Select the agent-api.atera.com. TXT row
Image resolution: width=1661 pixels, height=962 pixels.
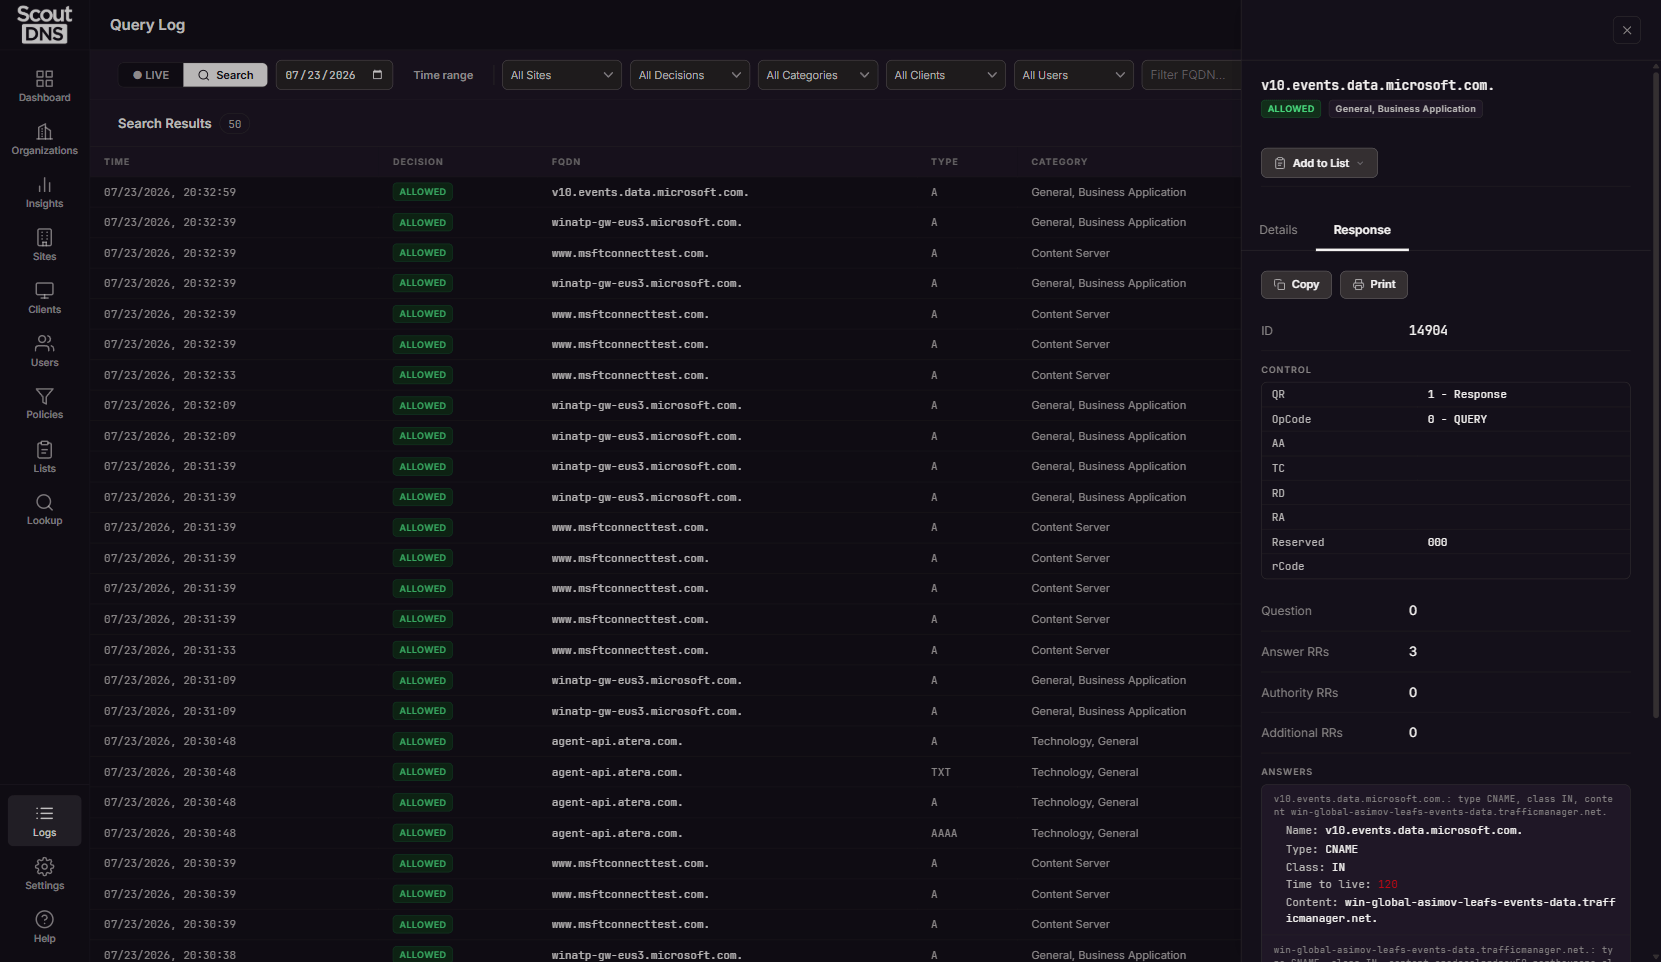click(x=665, y=772)
